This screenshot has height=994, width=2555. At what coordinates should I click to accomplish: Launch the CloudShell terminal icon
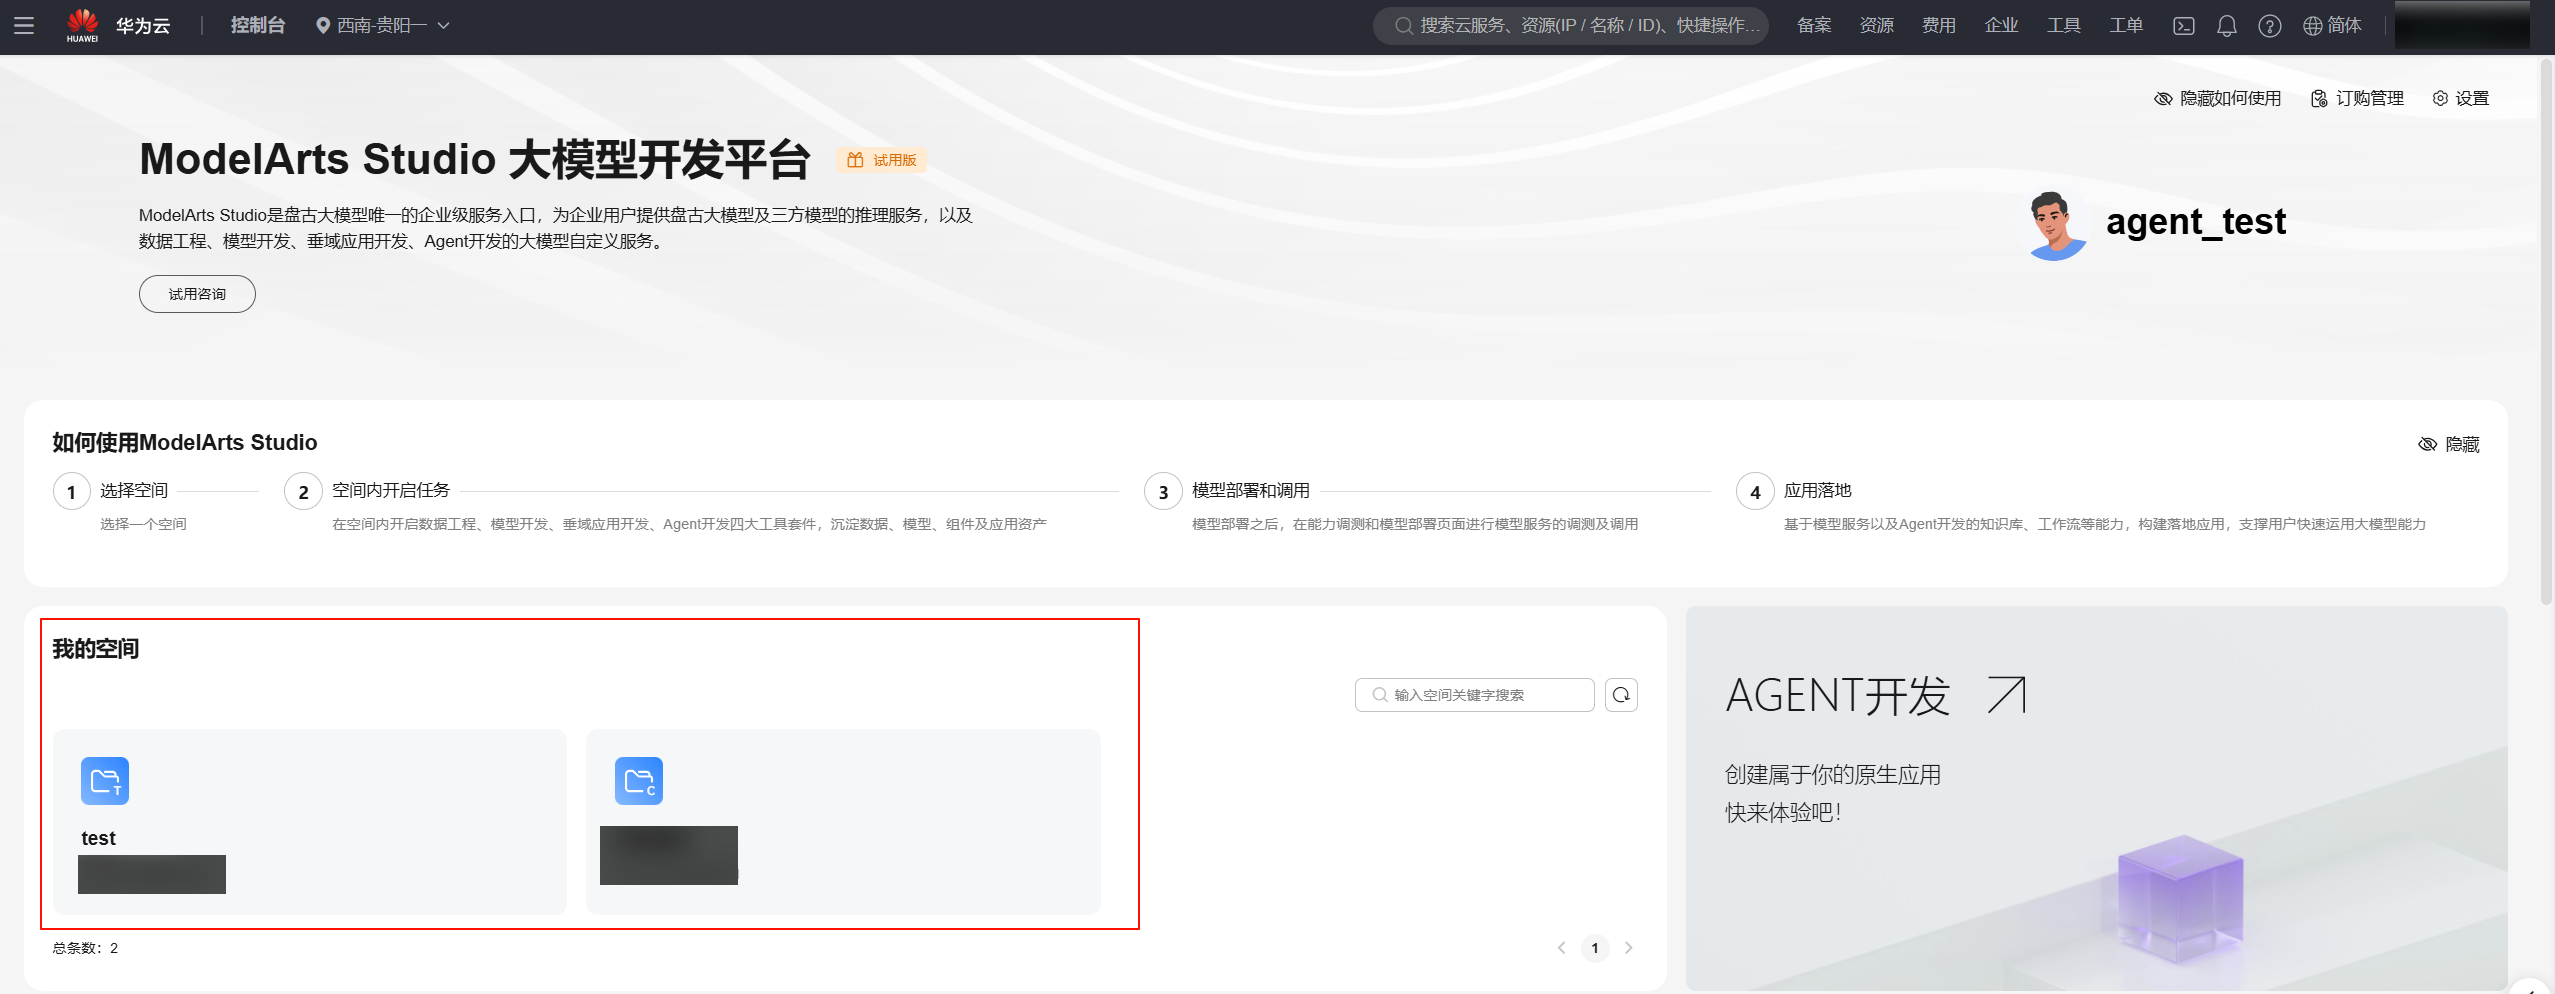(2184, 26)
